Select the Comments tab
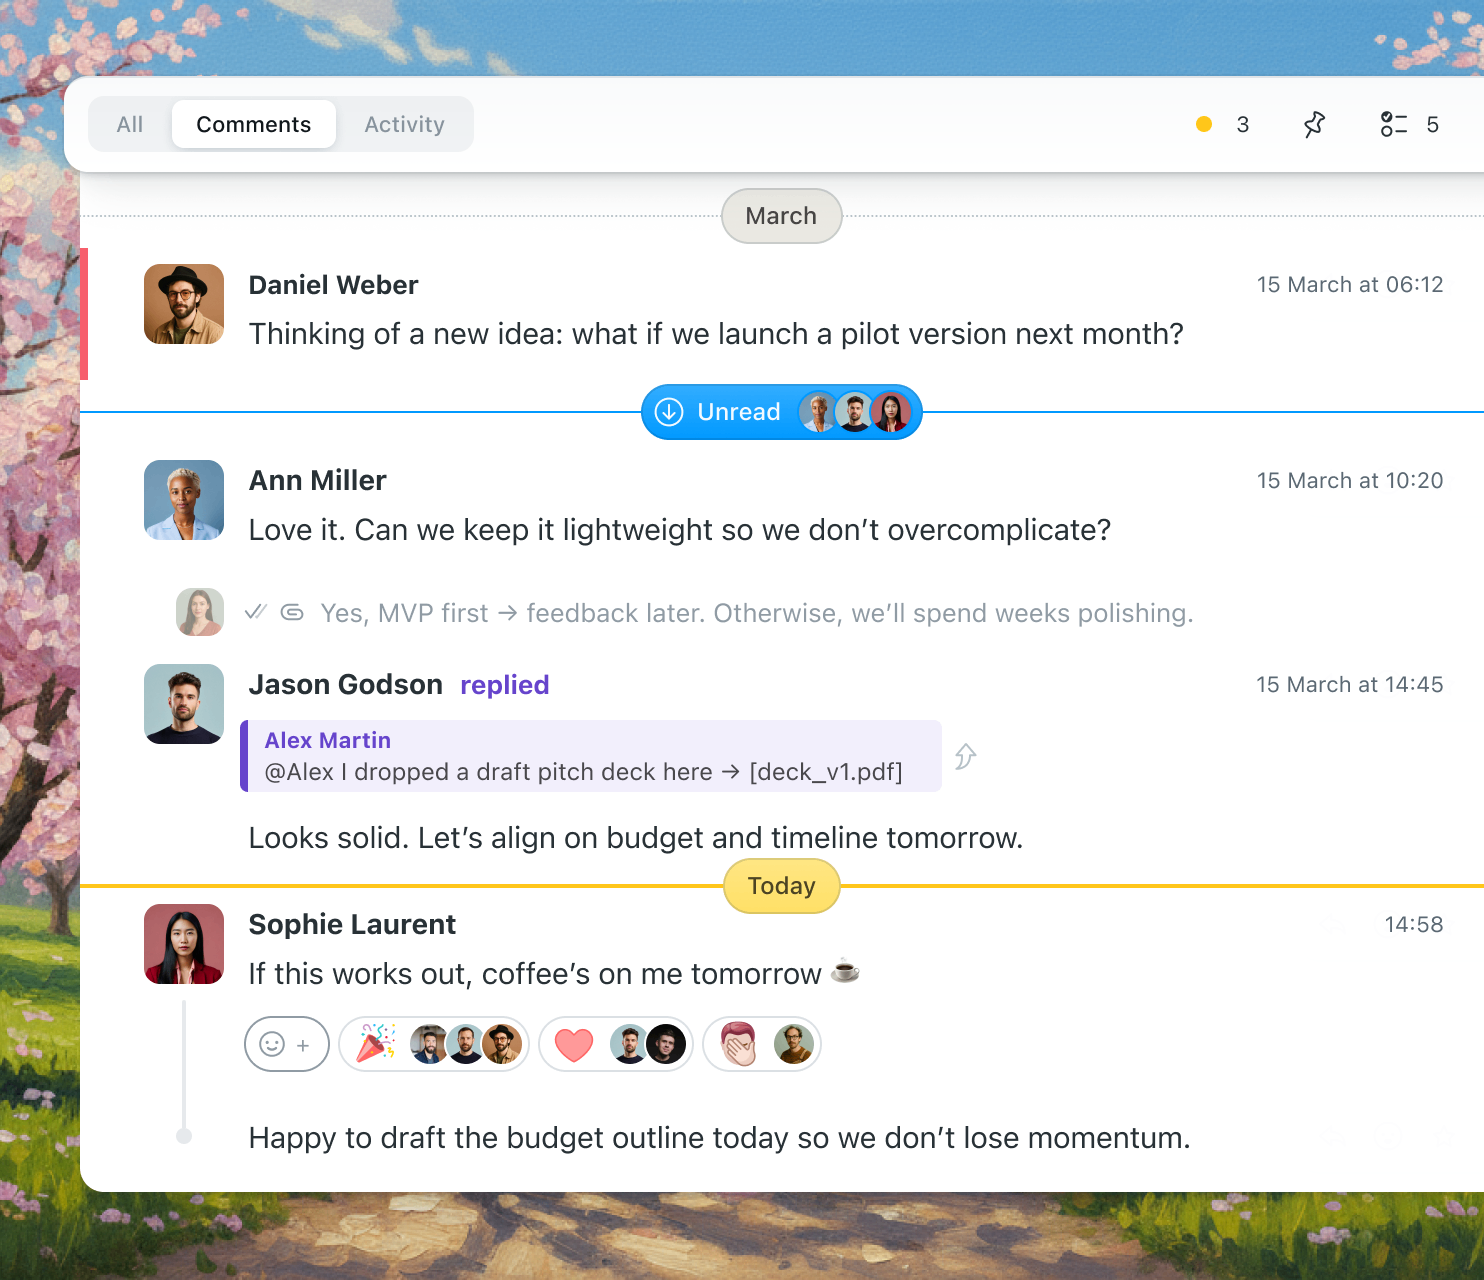The image size is (1484, 1280). (x=254, y=124)
